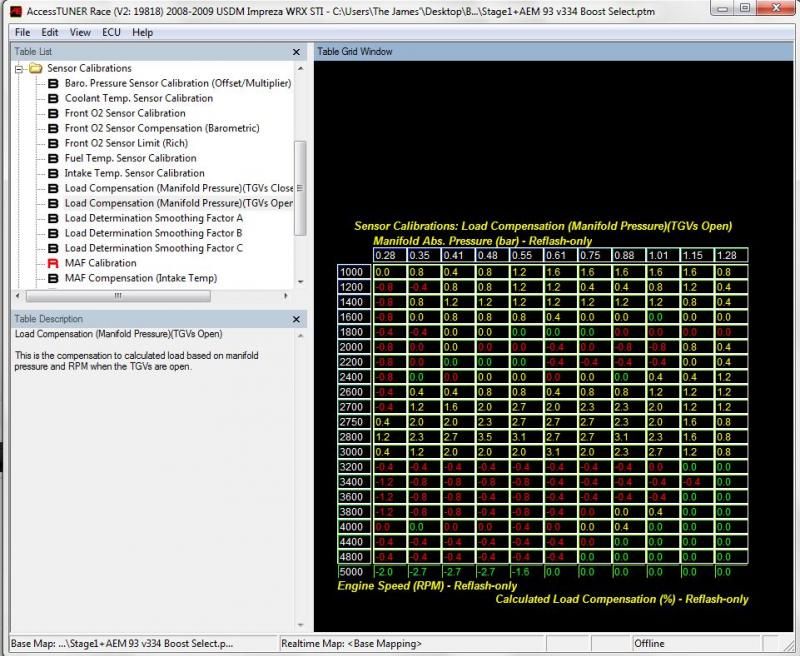This screenshot has height=656, width=800.
Task: Select Load Determination Smoothing Factor A table
Action: (x=153, y=218)
